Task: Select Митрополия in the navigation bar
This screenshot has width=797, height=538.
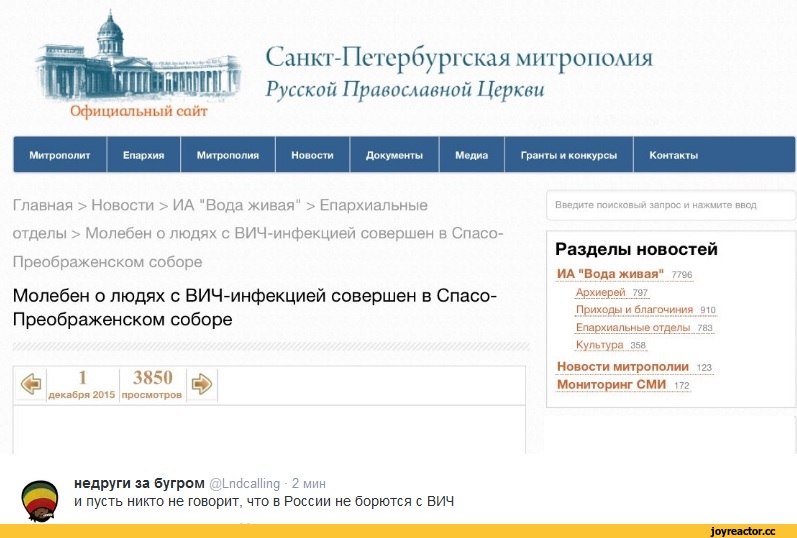Action: (x=228, y=155)
